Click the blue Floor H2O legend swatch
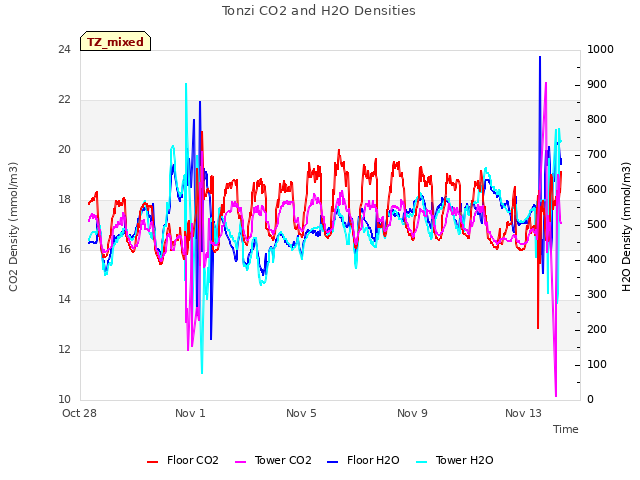The image size is (640, 480). [x=333, y=462]
